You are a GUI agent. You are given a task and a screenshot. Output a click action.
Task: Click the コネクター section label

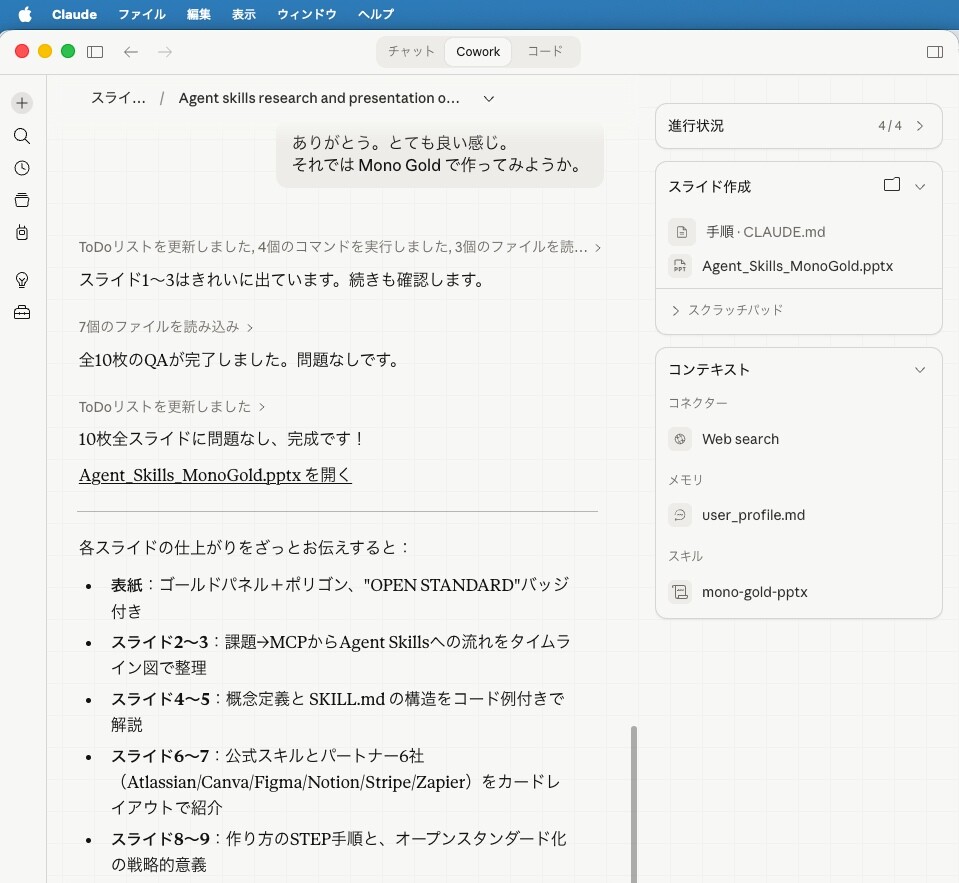click(x=698, y=403)
